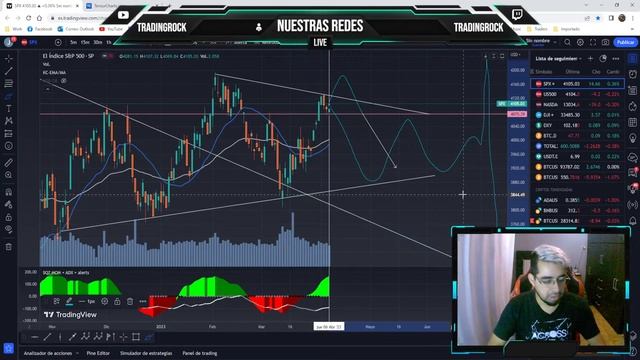Enable the magnet mode tool
The height and width of the screenshot is (360, 640).
click(9, 192)
